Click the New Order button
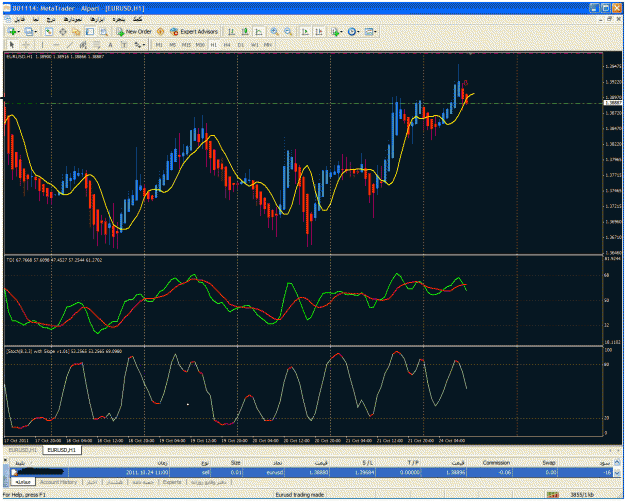The height and width of the screenshot is (501, 625). (x=134, y=31)
